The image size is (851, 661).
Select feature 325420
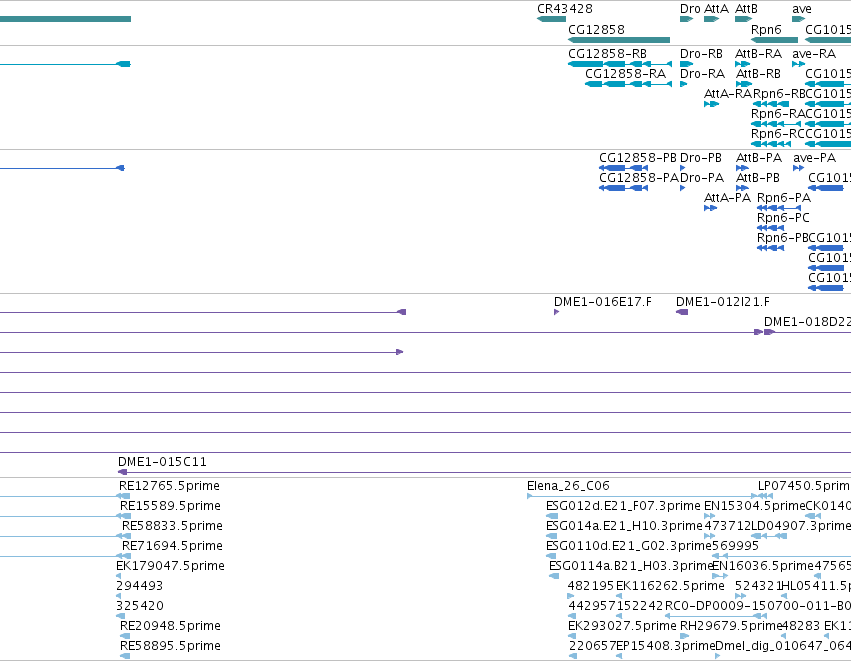(139, 606)
